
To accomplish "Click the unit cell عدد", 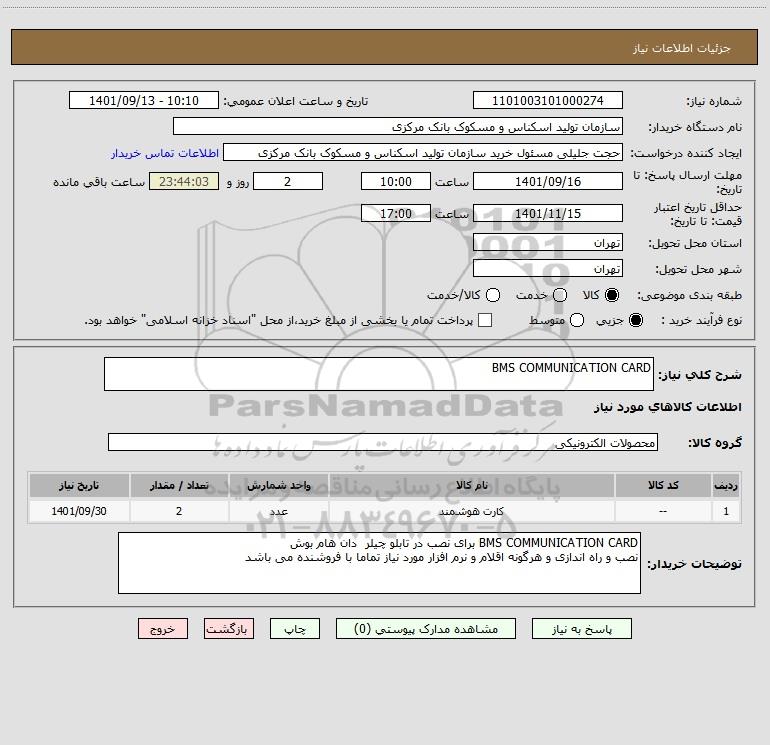I will (x=278, y=511).
